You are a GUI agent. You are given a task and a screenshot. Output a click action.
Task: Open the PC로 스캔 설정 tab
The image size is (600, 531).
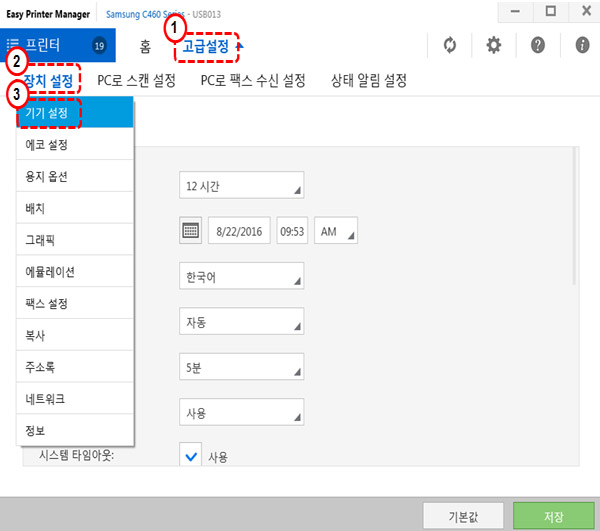[136, 81]
